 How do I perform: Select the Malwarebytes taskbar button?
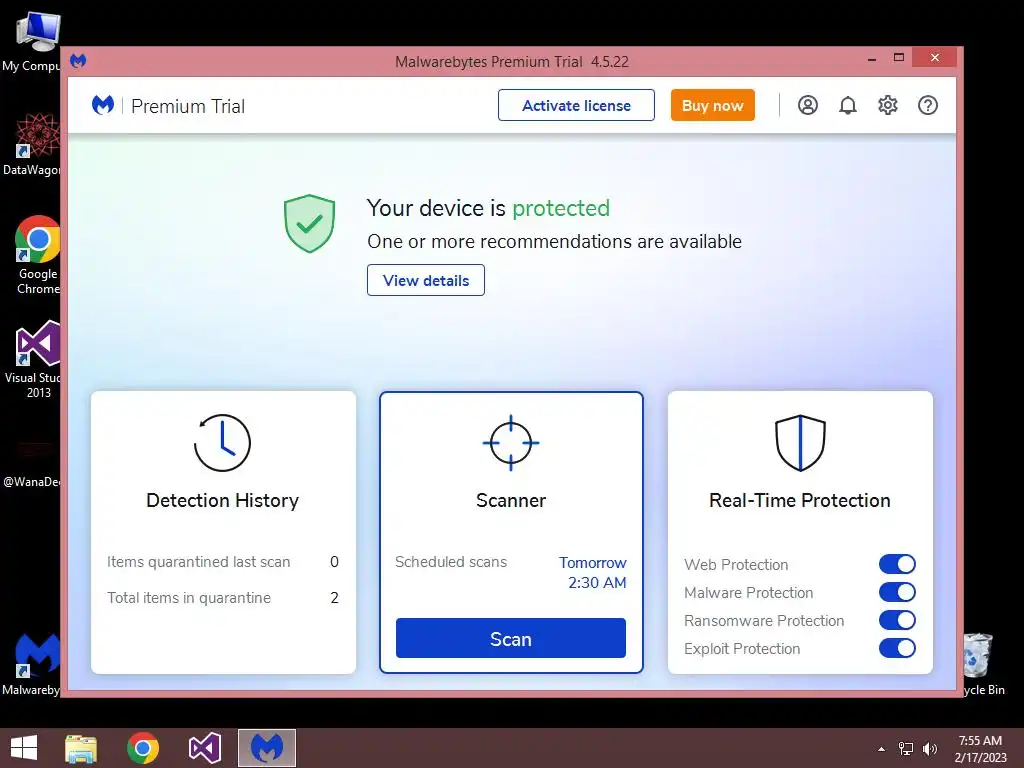coord(266,748)
